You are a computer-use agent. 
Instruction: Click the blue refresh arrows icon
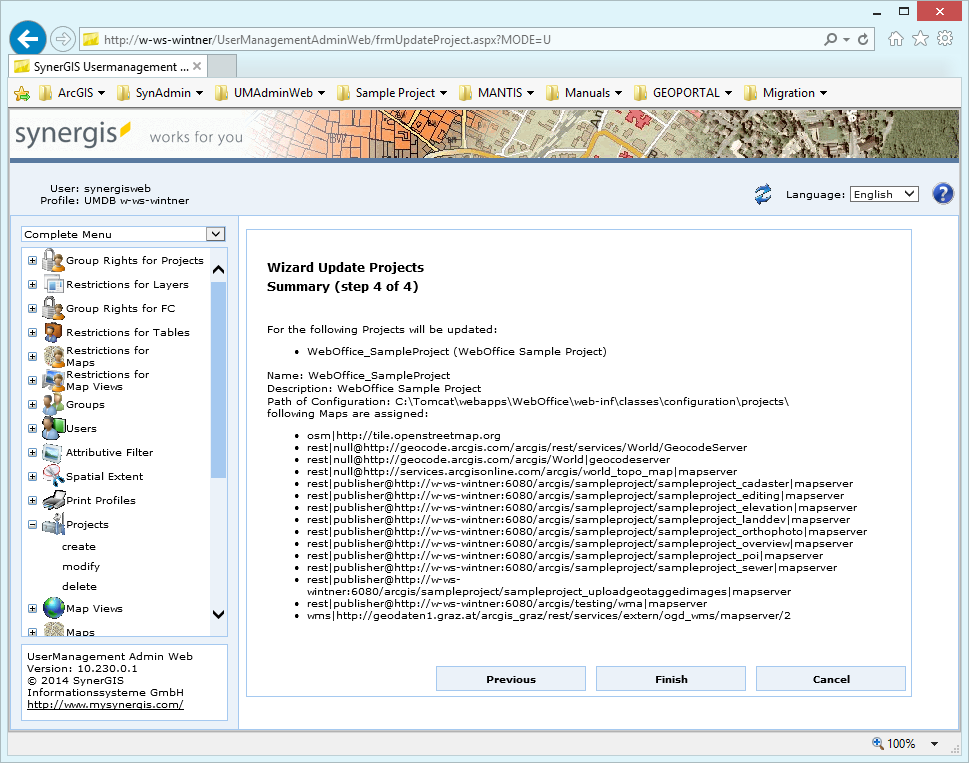(764, 194)
